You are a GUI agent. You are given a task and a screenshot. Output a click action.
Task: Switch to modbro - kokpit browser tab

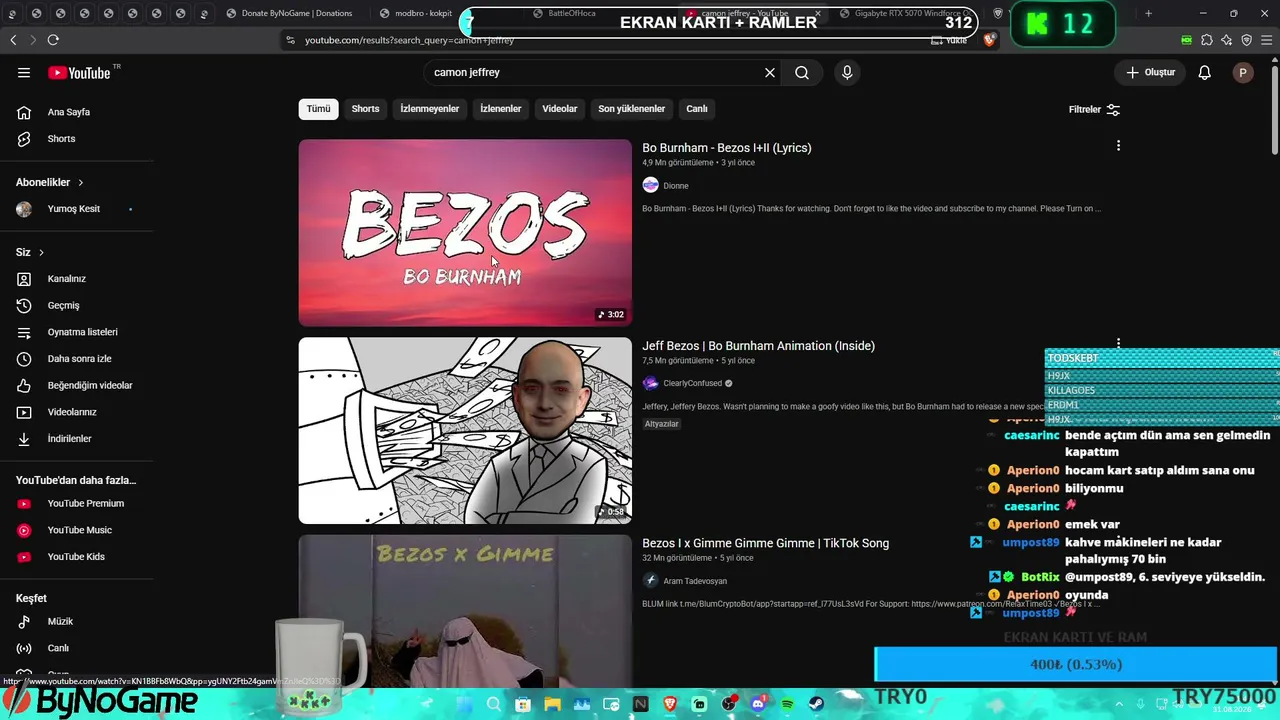click(418, 14)
